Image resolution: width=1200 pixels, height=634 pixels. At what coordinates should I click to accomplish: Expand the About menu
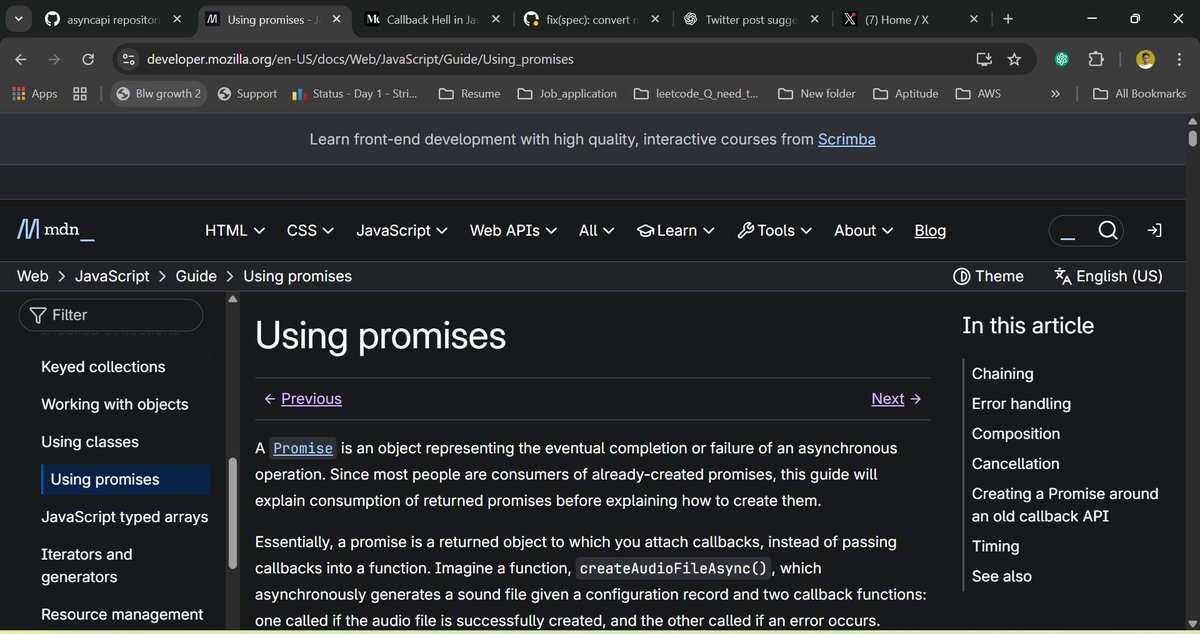click(x=864, y=231)
